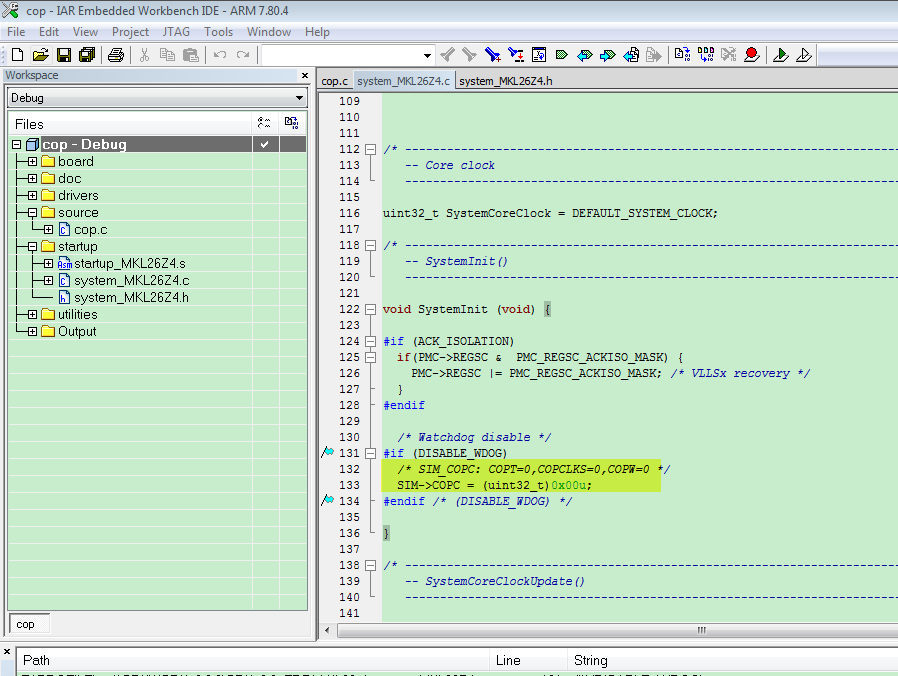898x676 pixels.
Task: Close the Workspace panel
Action: [305, 75]
